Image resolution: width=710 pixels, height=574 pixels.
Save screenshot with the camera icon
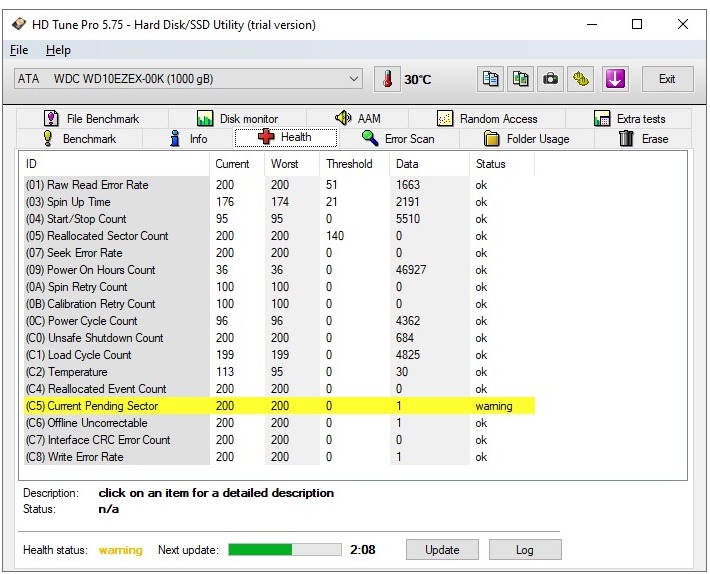tap(550, 79)
